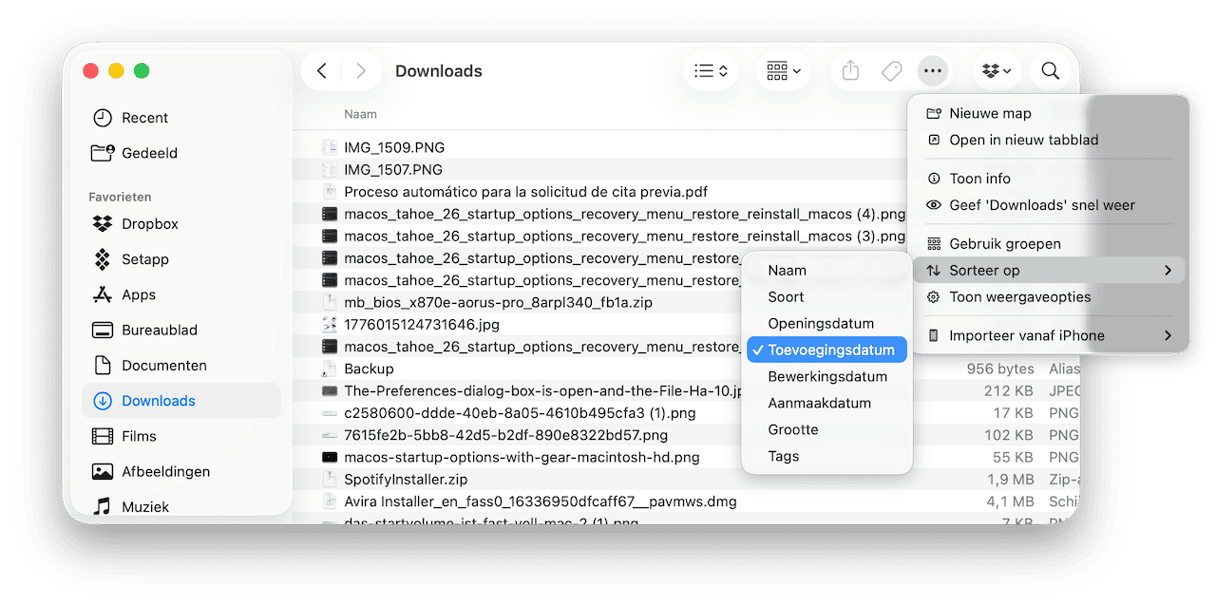The width and height of the screenshot is (1216, 606).
Task: Select Proceso automático para la solicitud pdf
Action: (526, 192)
